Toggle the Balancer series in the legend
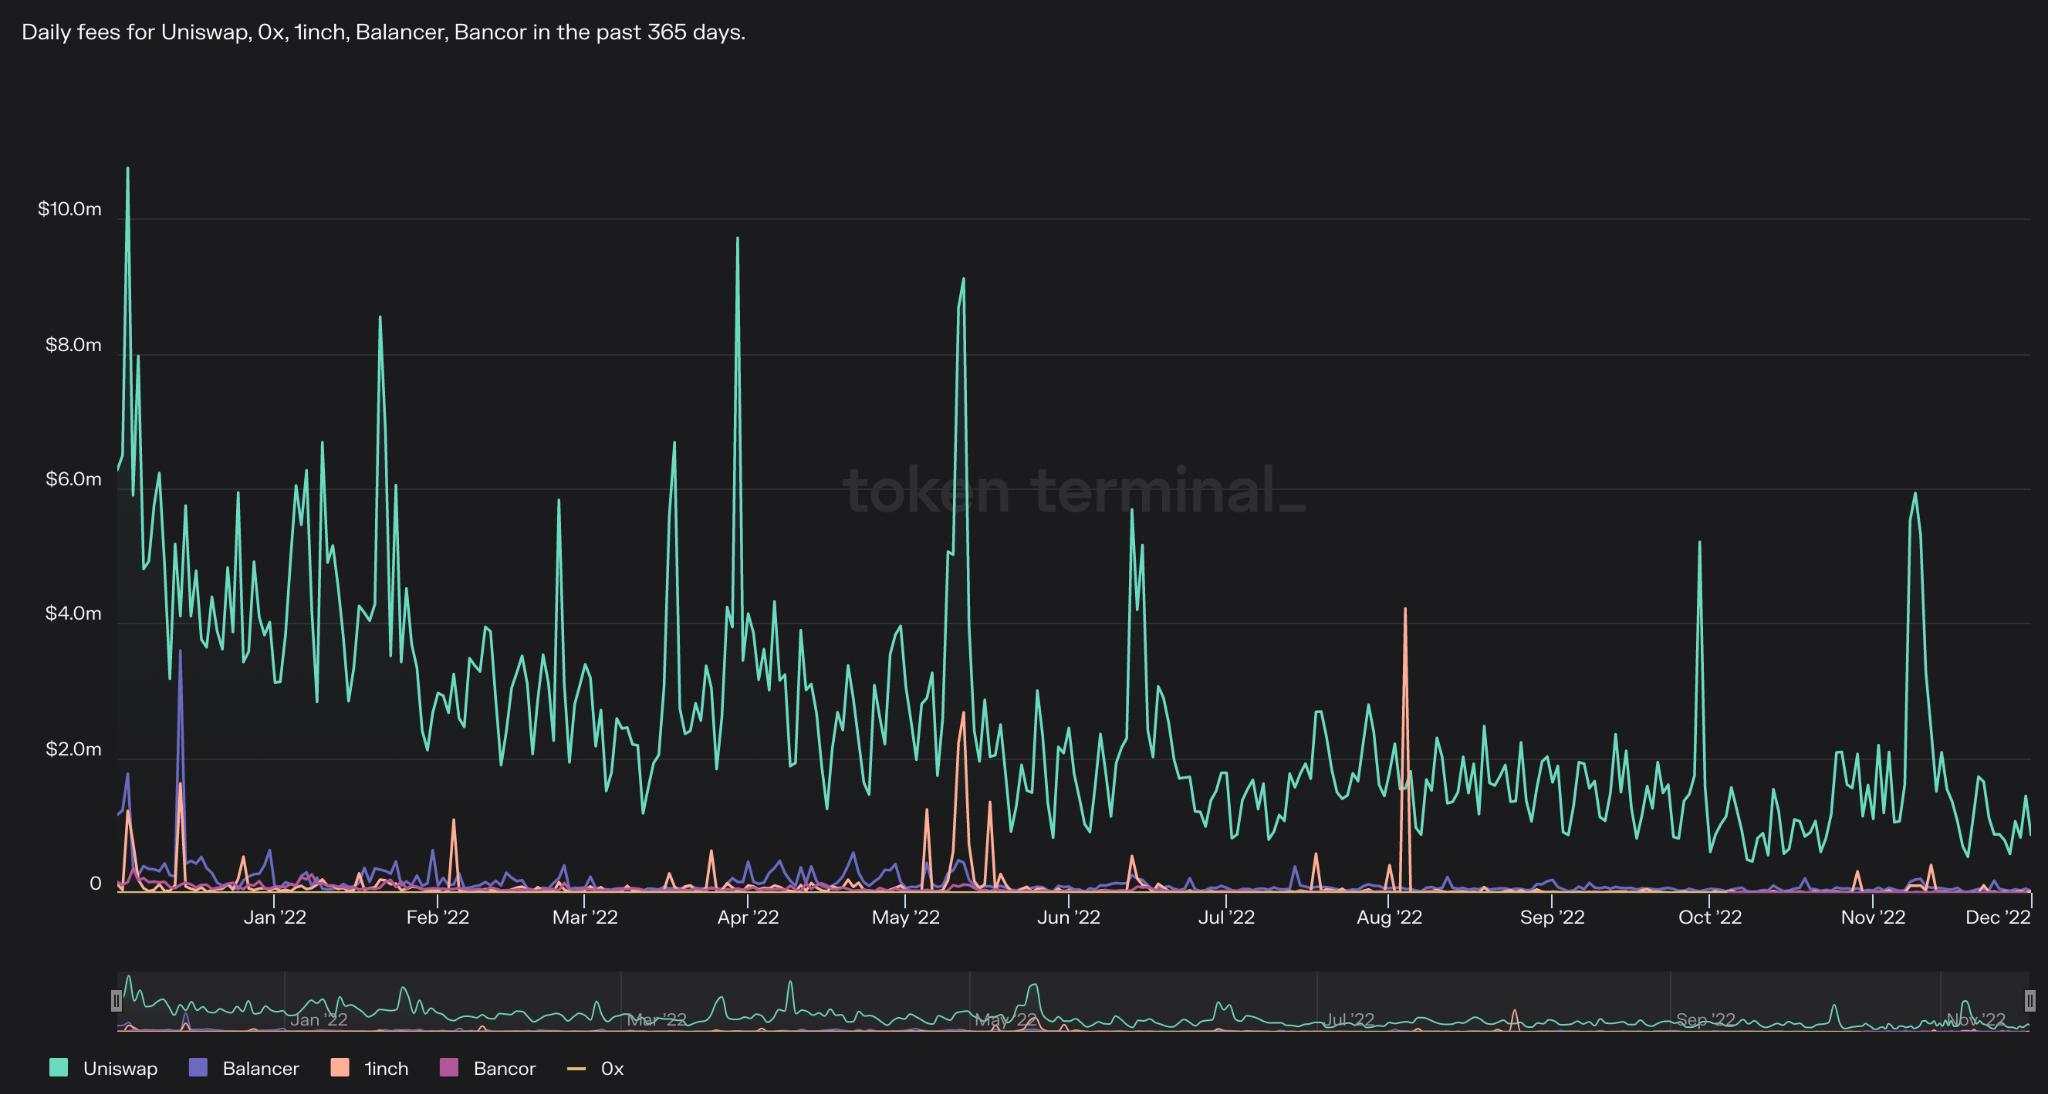 pos(244,1068)
